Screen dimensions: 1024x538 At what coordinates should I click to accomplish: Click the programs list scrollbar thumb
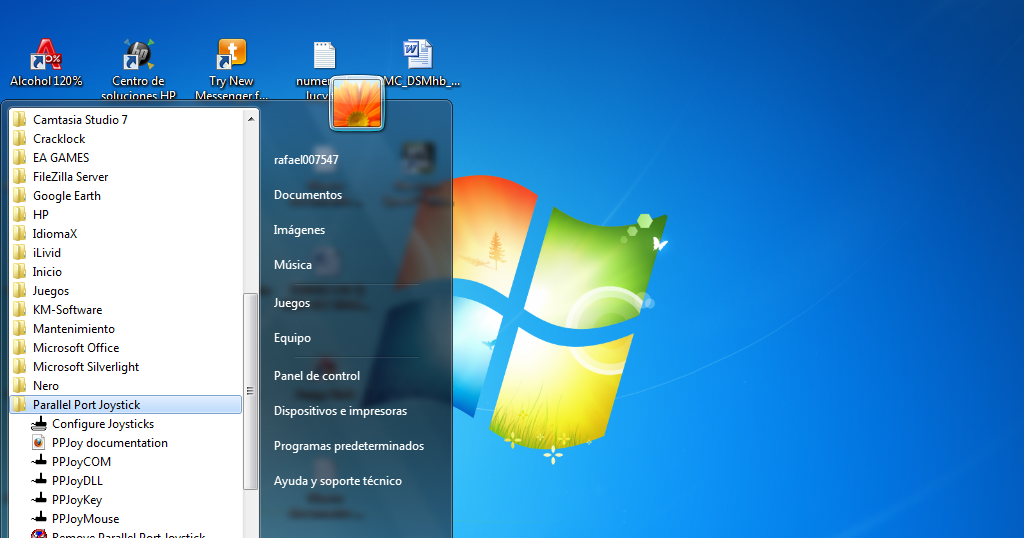(250, 390)
